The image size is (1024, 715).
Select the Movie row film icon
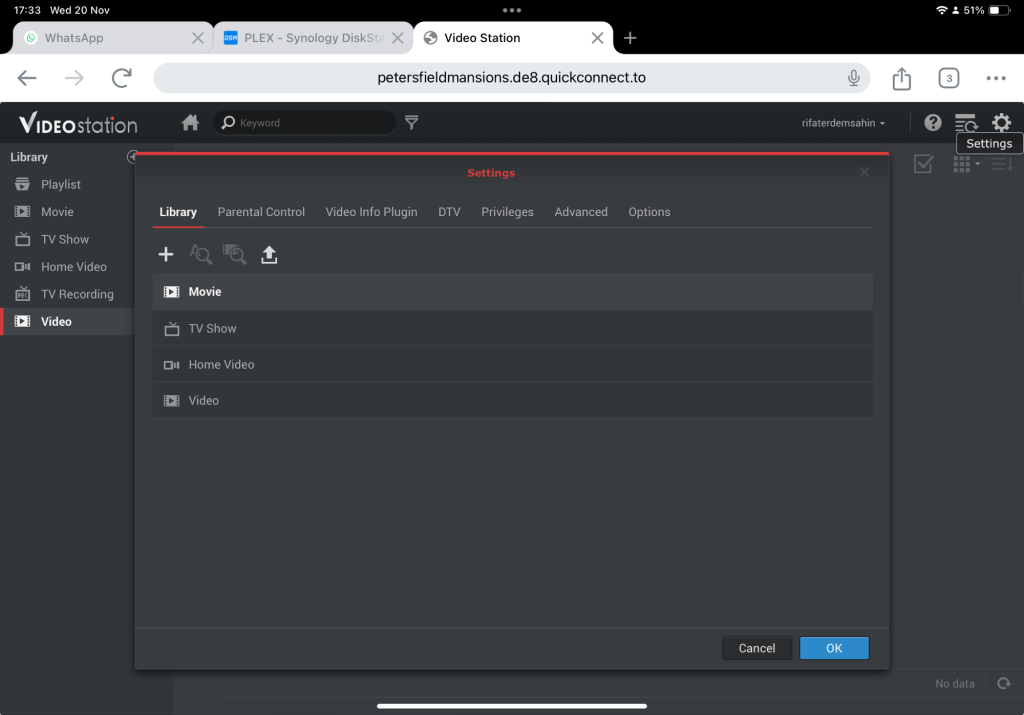[171, 292]
